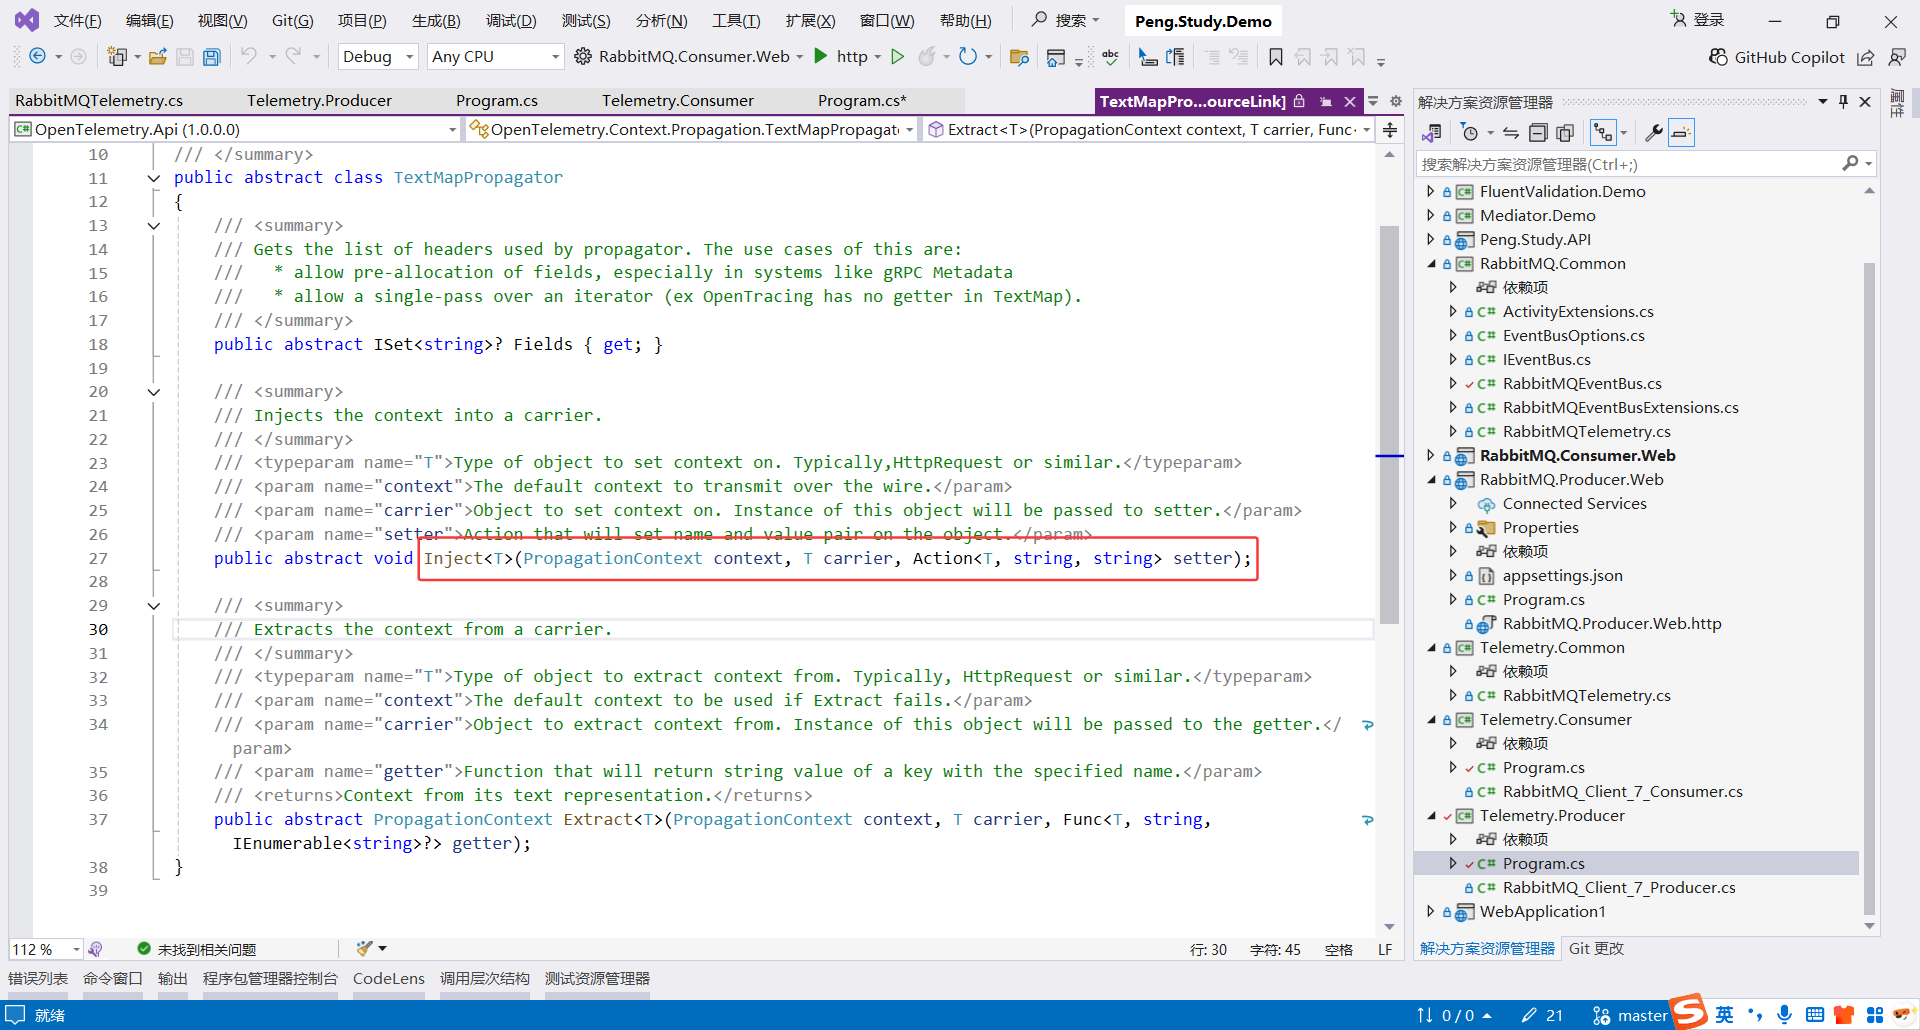Image resolution: width=1920 pixels, height=1030 pixels.
Task: Click the Sogou input method S icon
Action: [x=1689, y=1011]
